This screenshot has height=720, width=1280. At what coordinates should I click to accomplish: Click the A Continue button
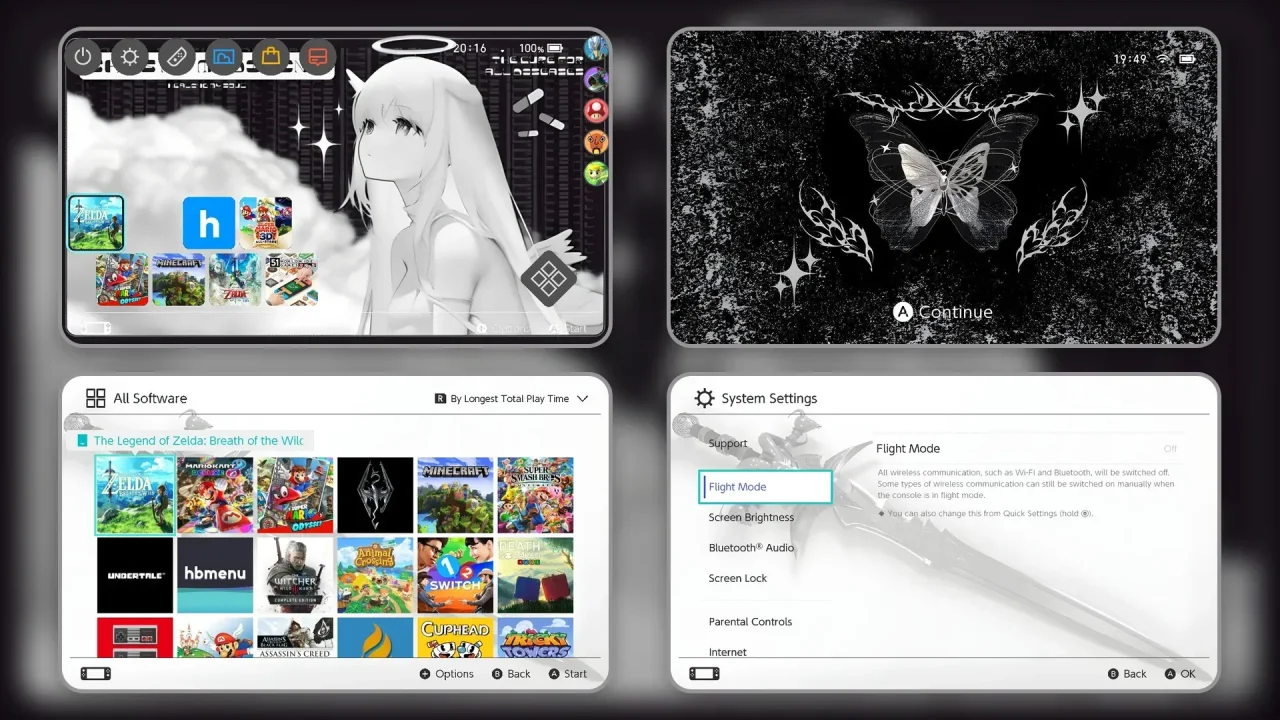(943, 312)
